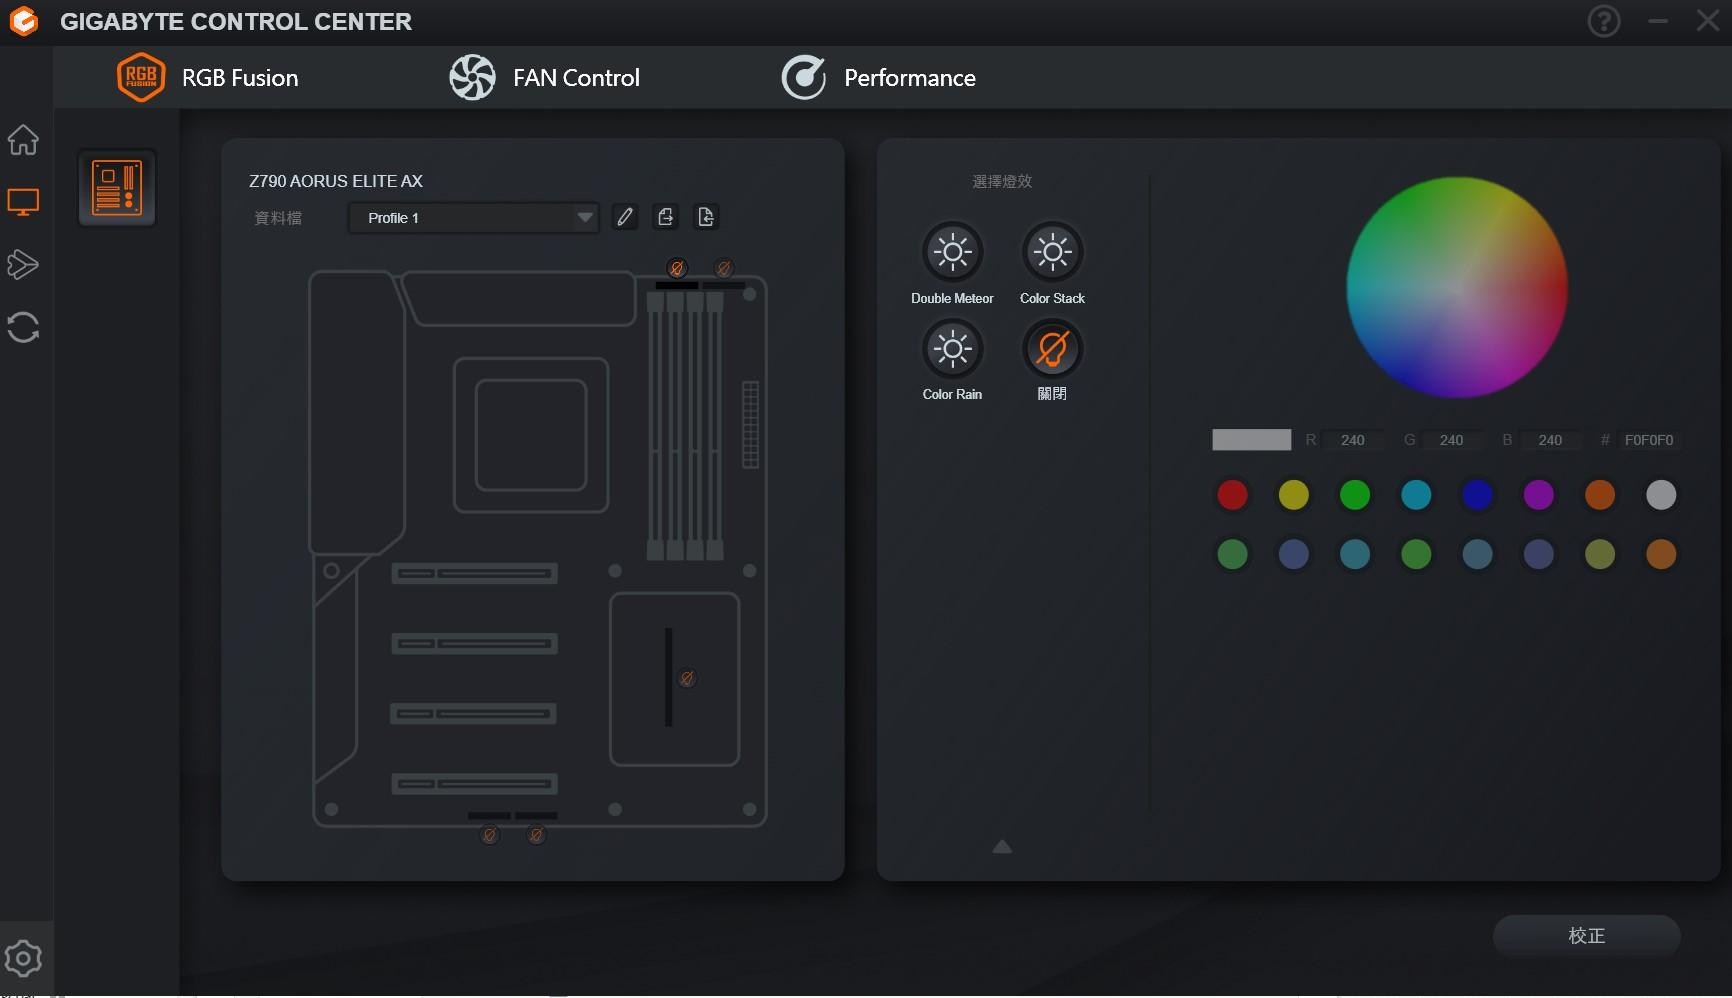The height and width of the screenshot is (998, 1732).
Task: Open the arrow-shaped sidebar icon
Action: coord(23,265)
